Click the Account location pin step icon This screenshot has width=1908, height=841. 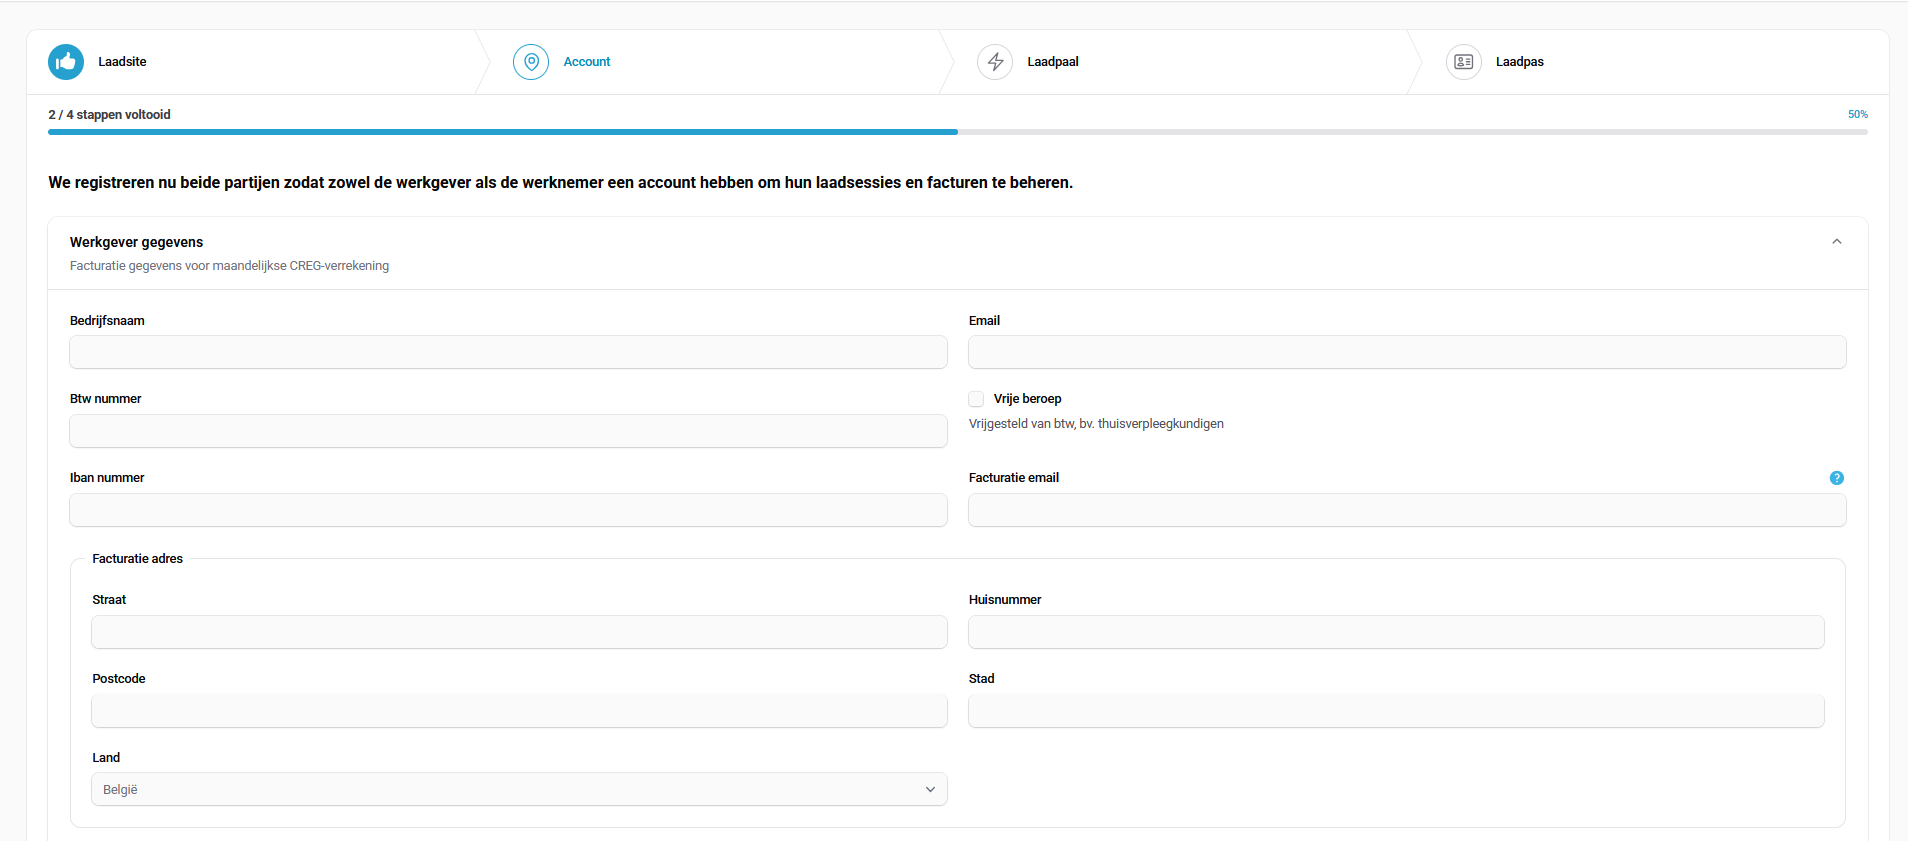click(531, 62)
